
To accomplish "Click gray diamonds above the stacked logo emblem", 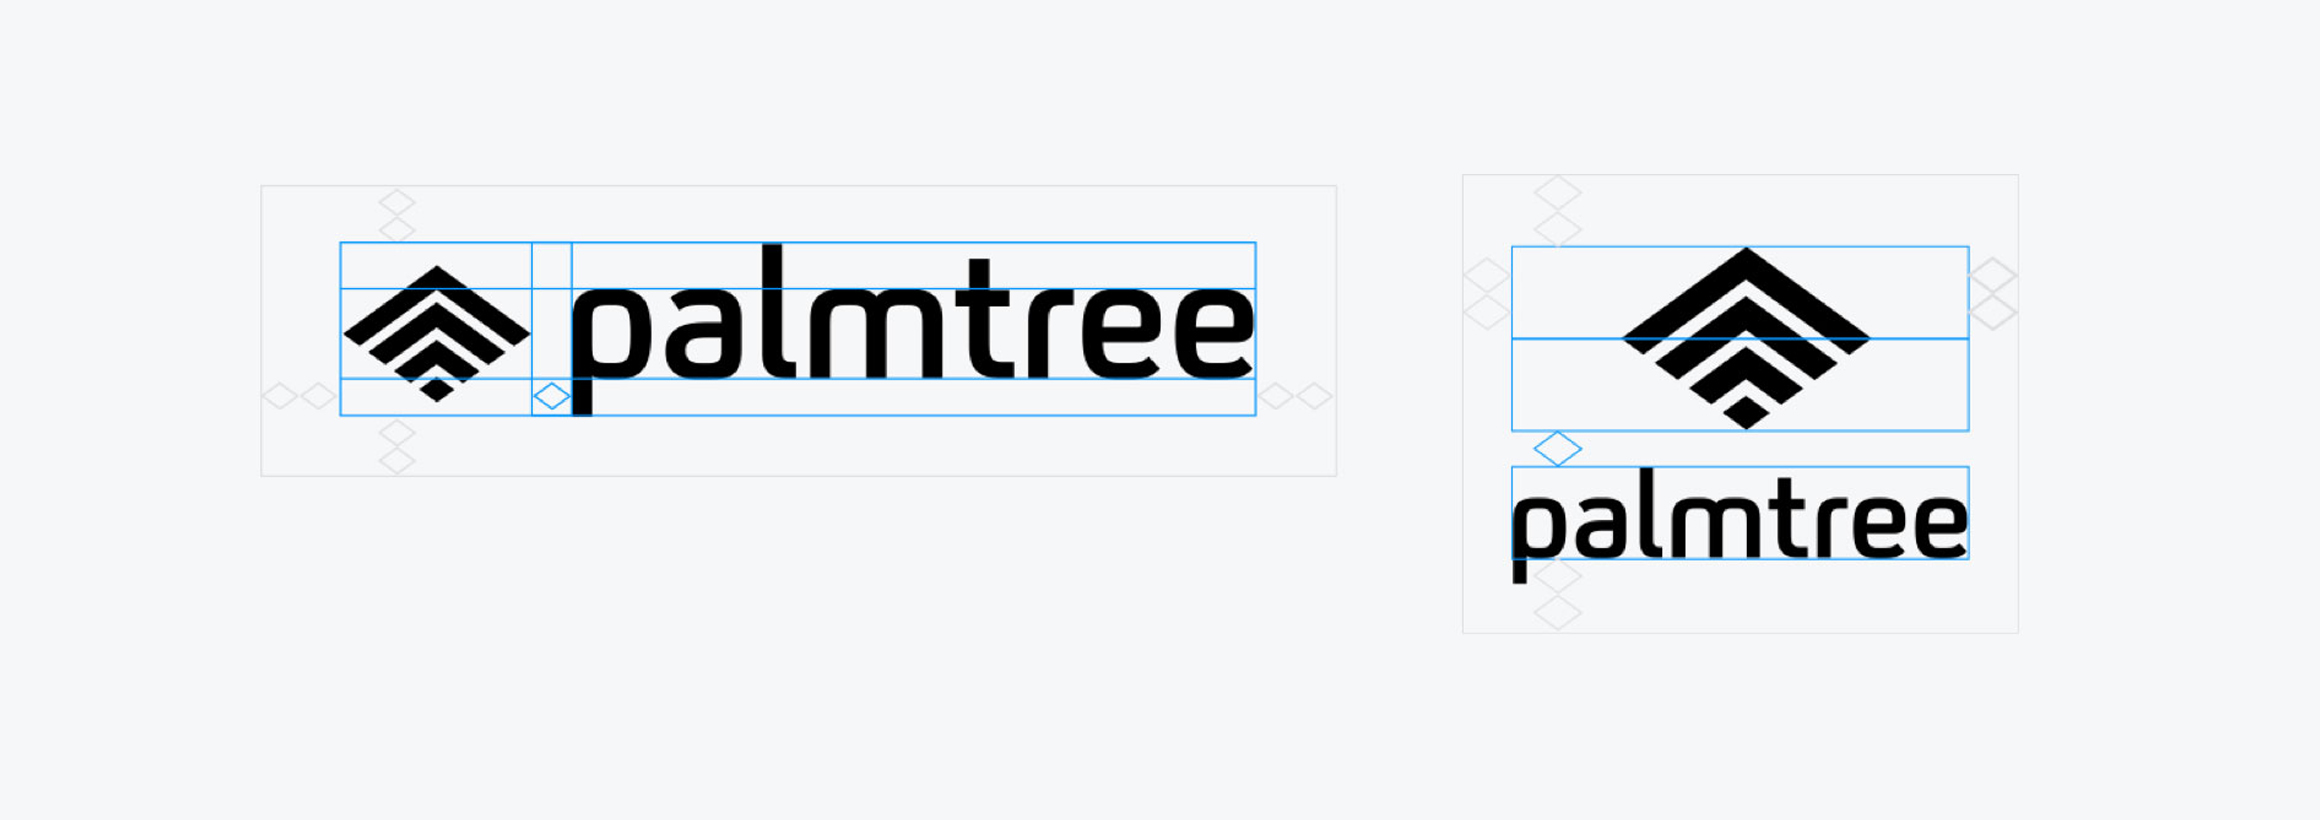I will point(1557,211).
